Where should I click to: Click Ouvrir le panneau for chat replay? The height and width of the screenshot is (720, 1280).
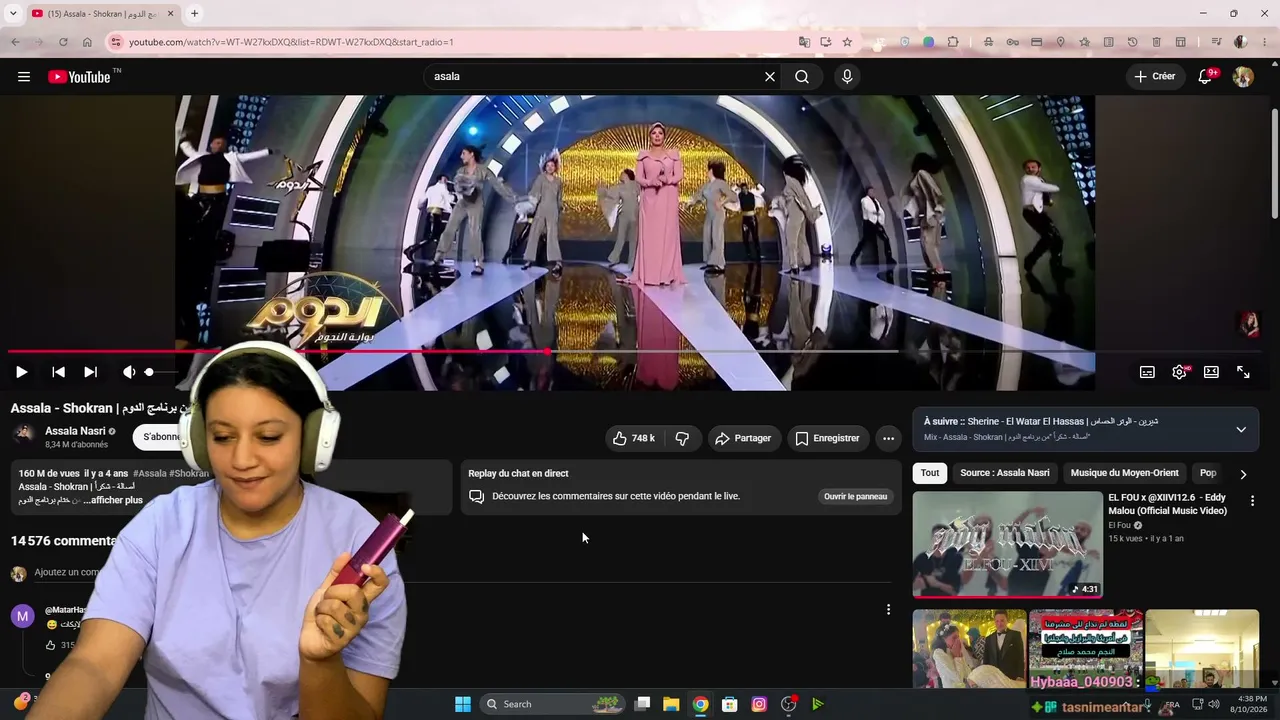[x=855, y=496]
